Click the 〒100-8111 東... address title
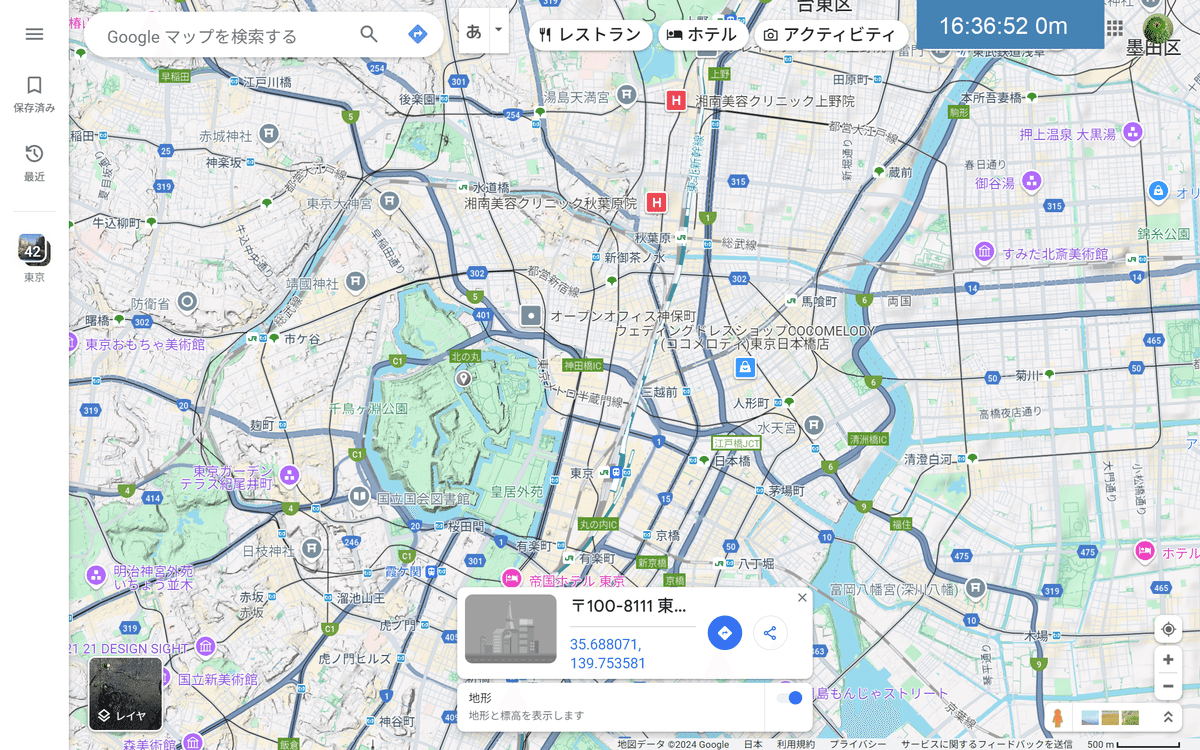The height and width of the screenshot is (750, 1200). click(629, 606)
